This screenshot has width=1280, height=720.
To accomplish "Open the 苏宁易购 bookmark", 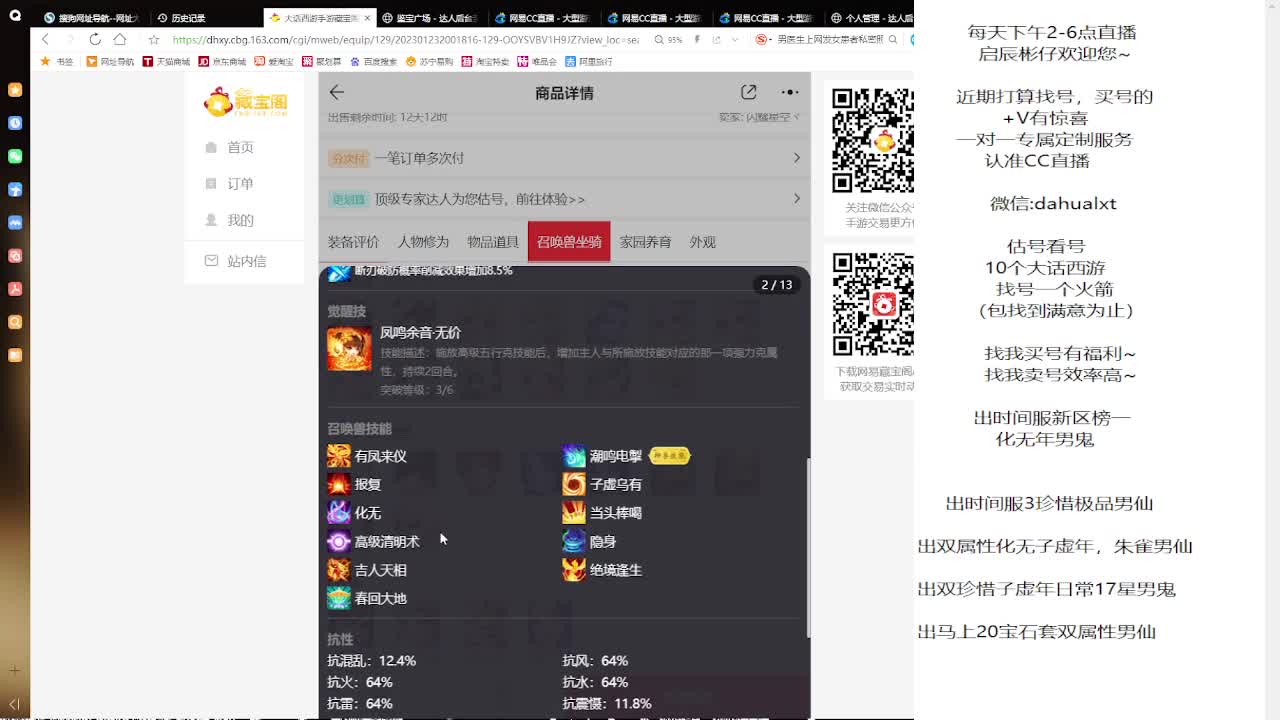I will tap(429, 61).
